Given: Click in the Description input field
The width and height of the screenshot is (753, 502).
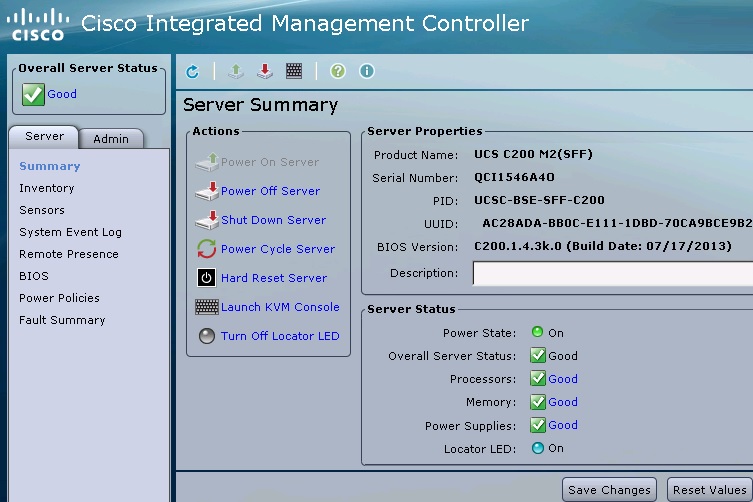Looking at the screenshot, I should pos(613,273).
